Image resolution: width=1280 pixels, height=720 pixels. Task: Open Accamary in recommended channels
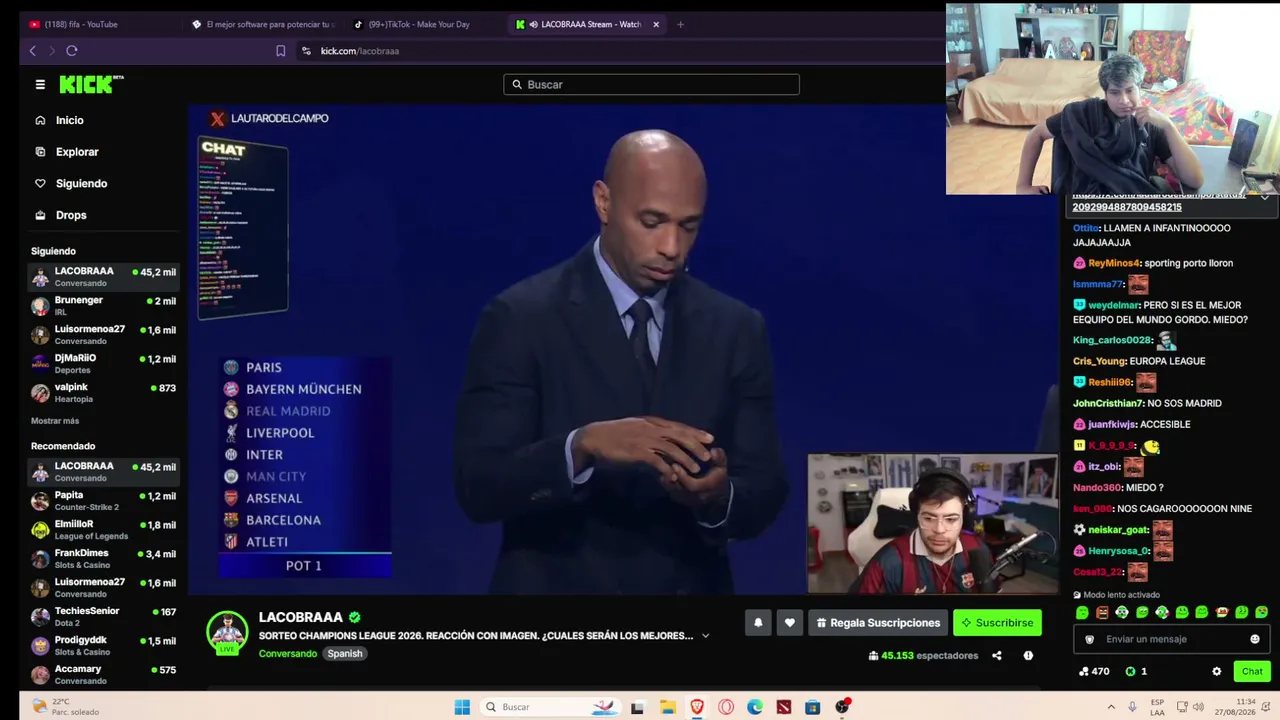coord(104,675)
